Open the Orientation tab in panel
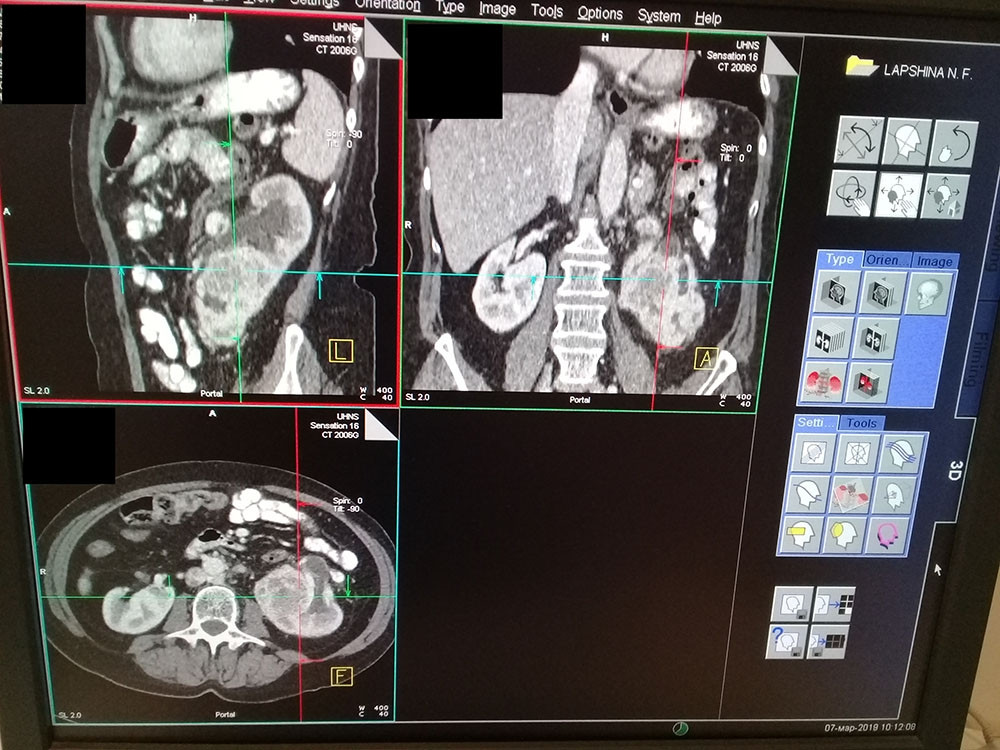This screenshot has height=750, width=1000. [x=886, y=260]
